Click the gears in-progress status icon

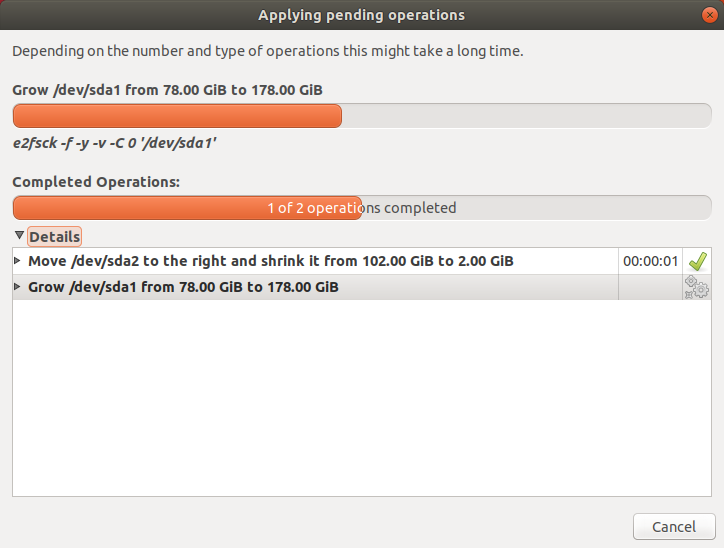click(x=697, y=288)
